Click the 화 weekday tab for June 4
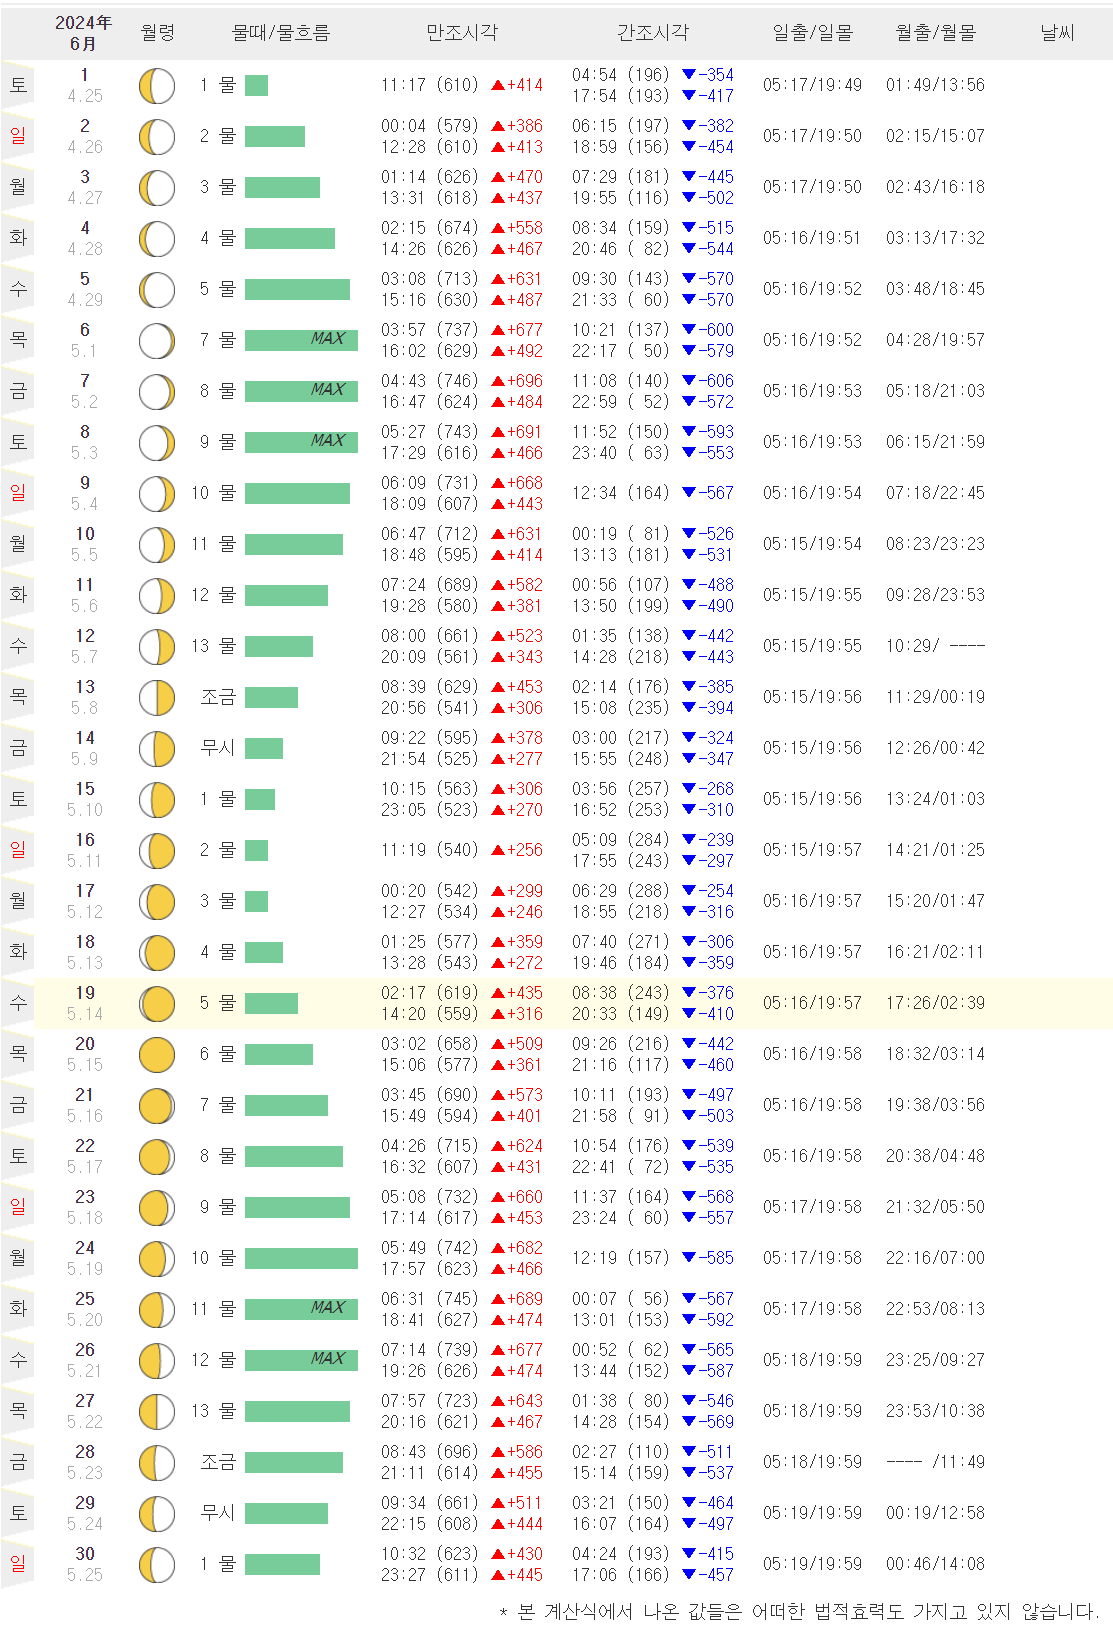 18,239
